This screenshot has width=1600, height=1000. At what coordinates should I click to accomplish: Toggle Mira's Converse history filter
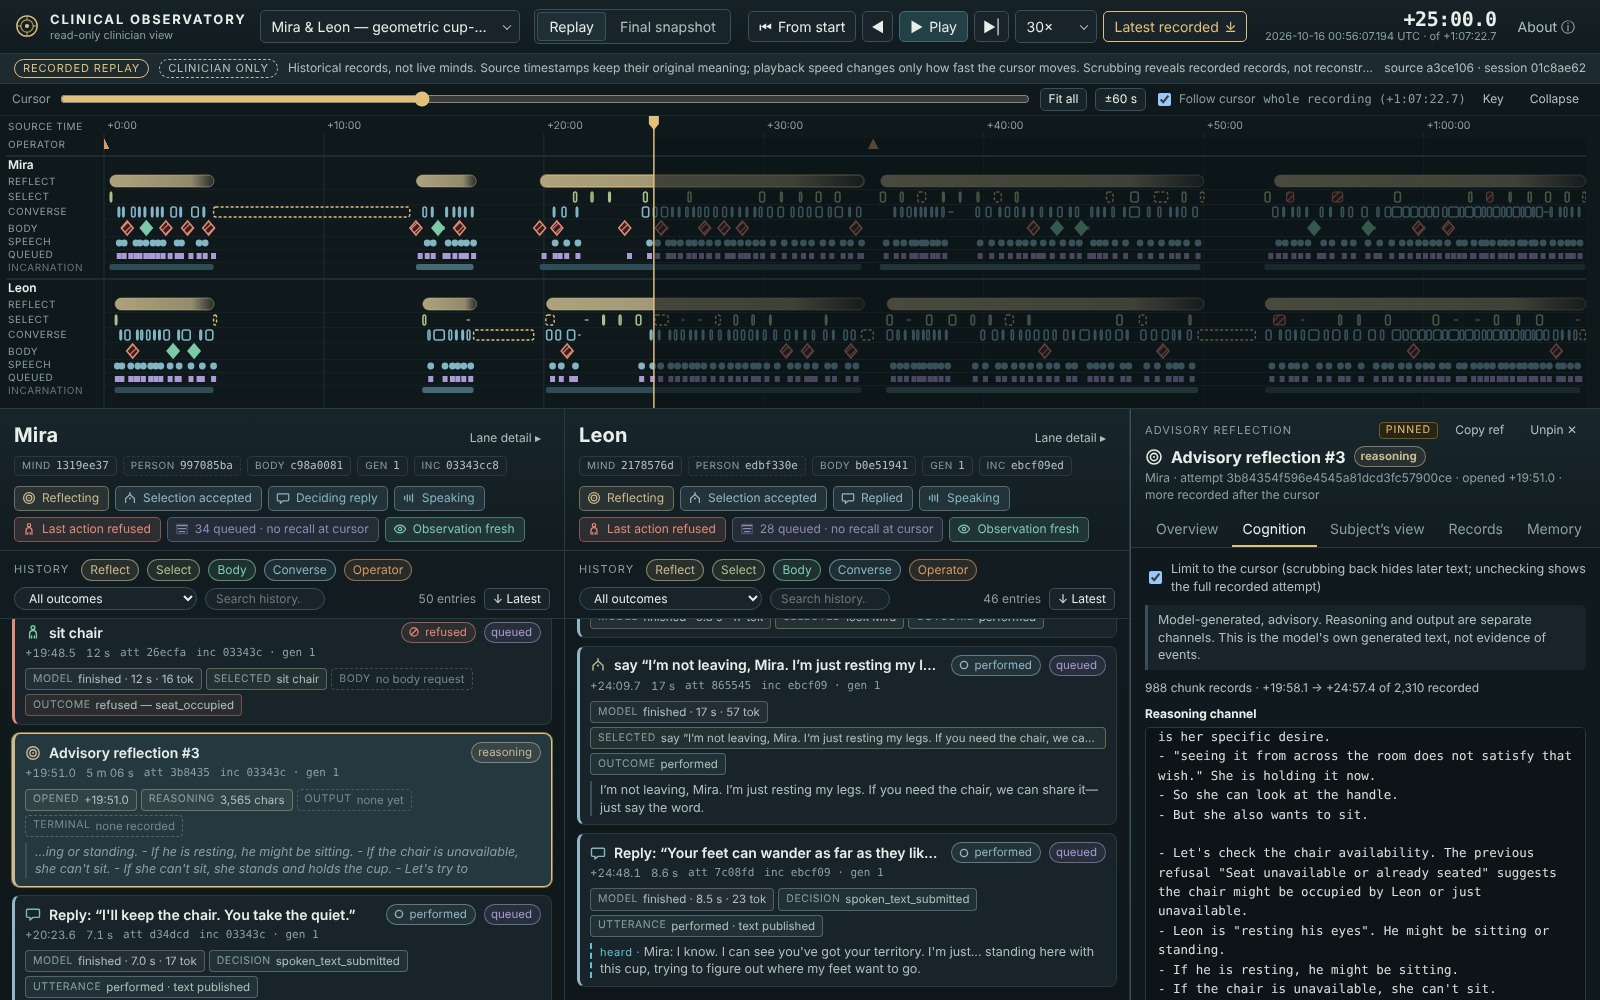point(299,570)
